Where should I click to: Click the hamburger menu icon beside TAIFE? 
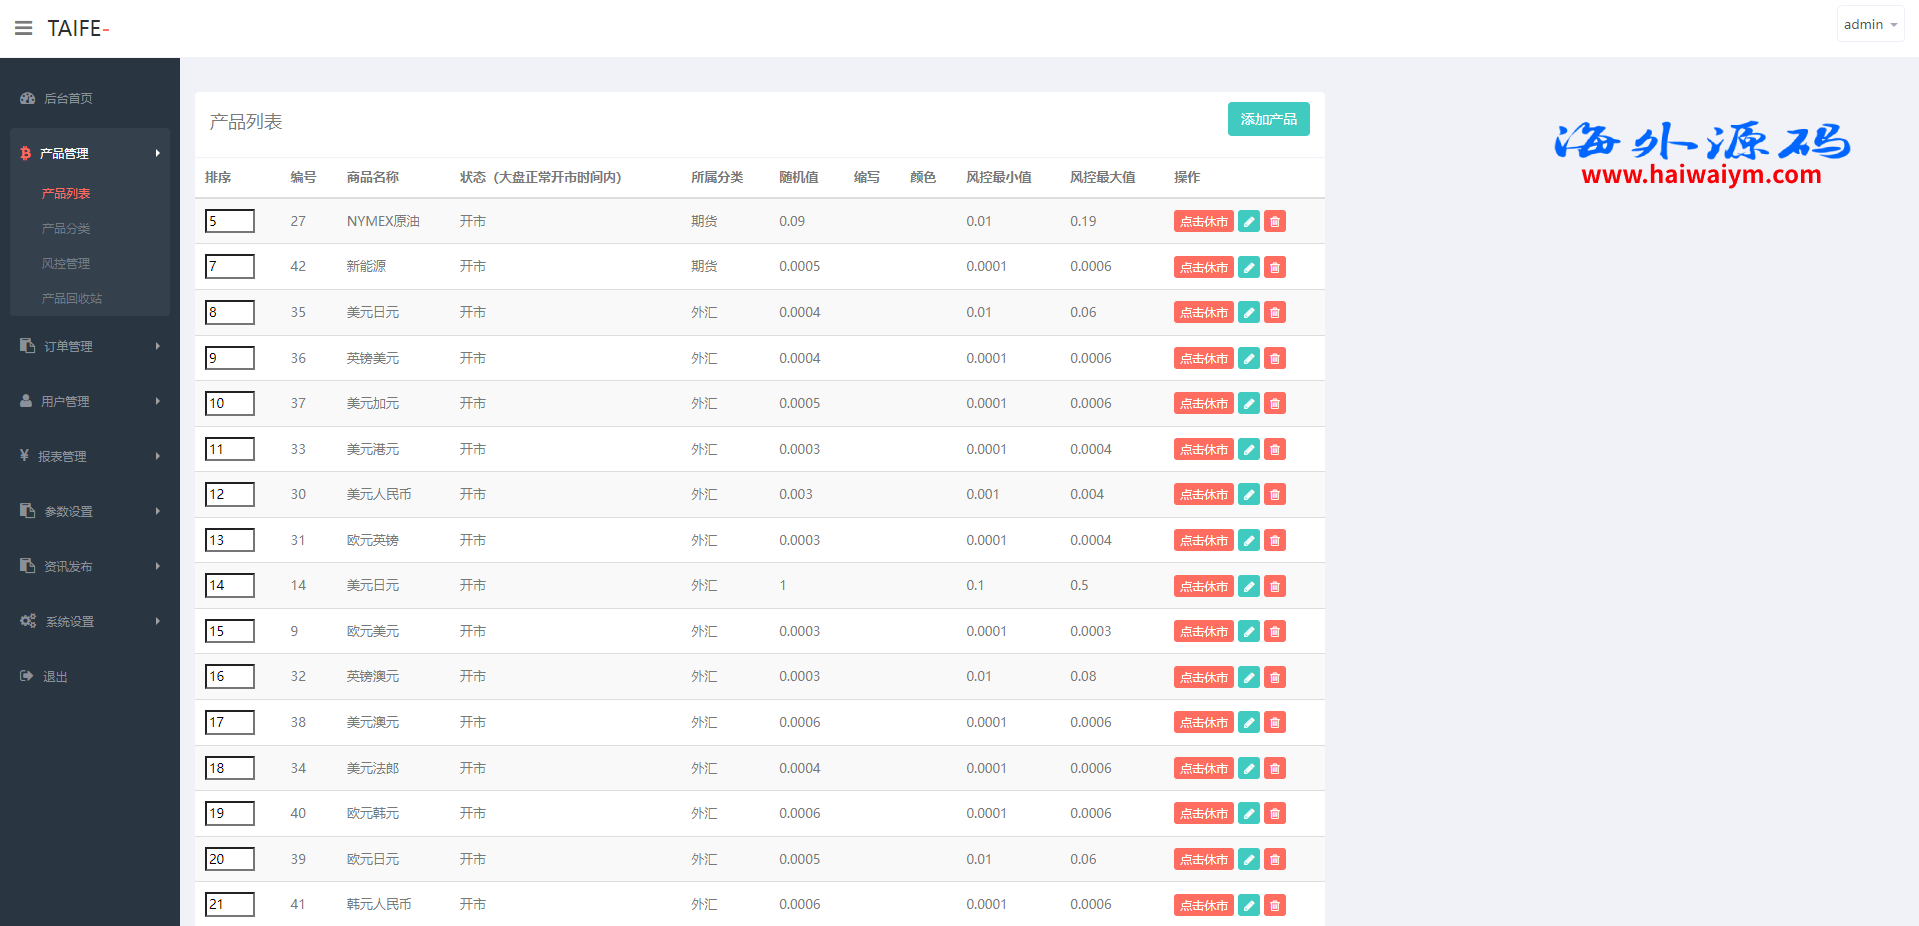[x=23, y=28]
